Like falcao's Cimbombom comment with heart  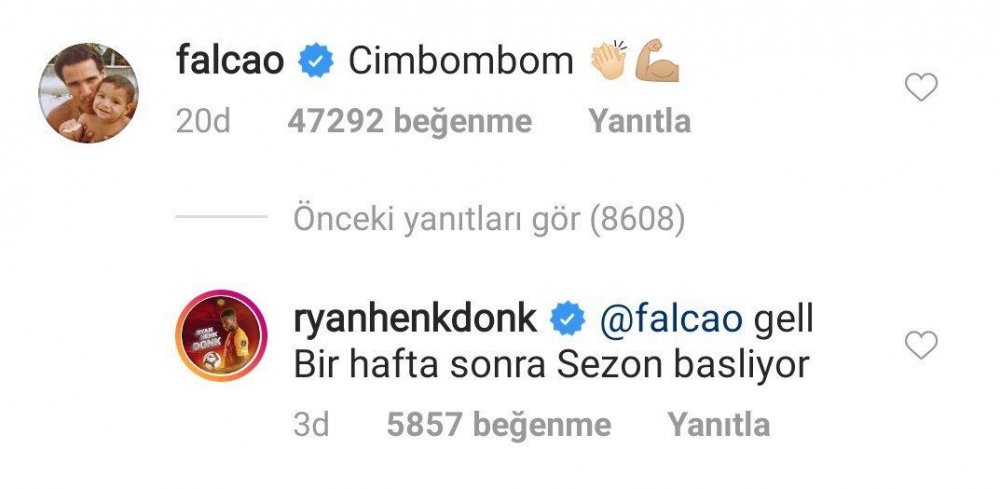pyautogui.click(x=921, y=87)
